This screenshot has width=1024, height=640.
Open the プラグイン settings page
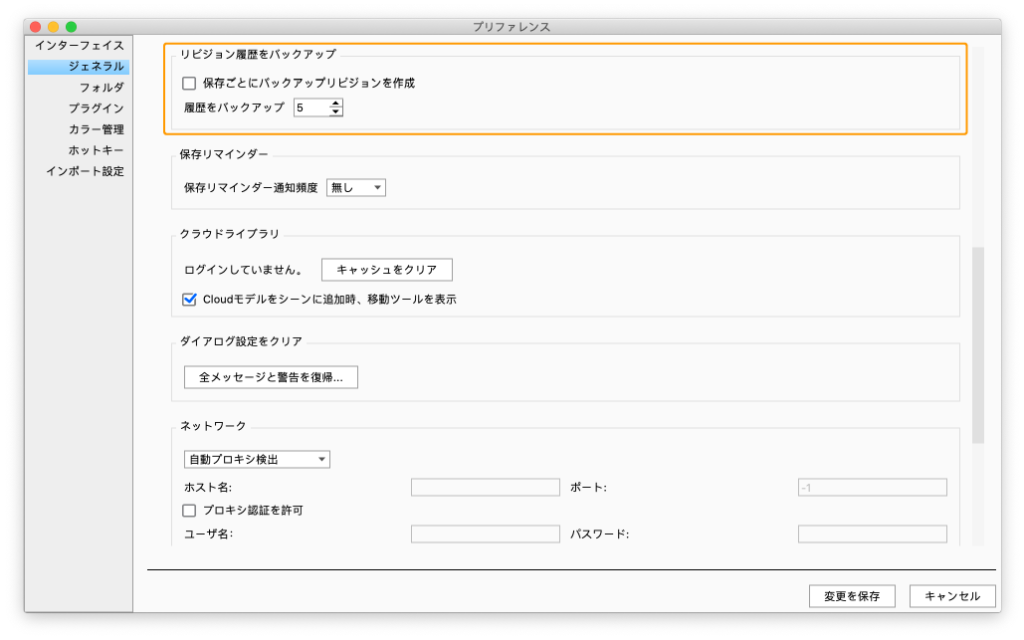pyautogui.click(x=96, y=108)
